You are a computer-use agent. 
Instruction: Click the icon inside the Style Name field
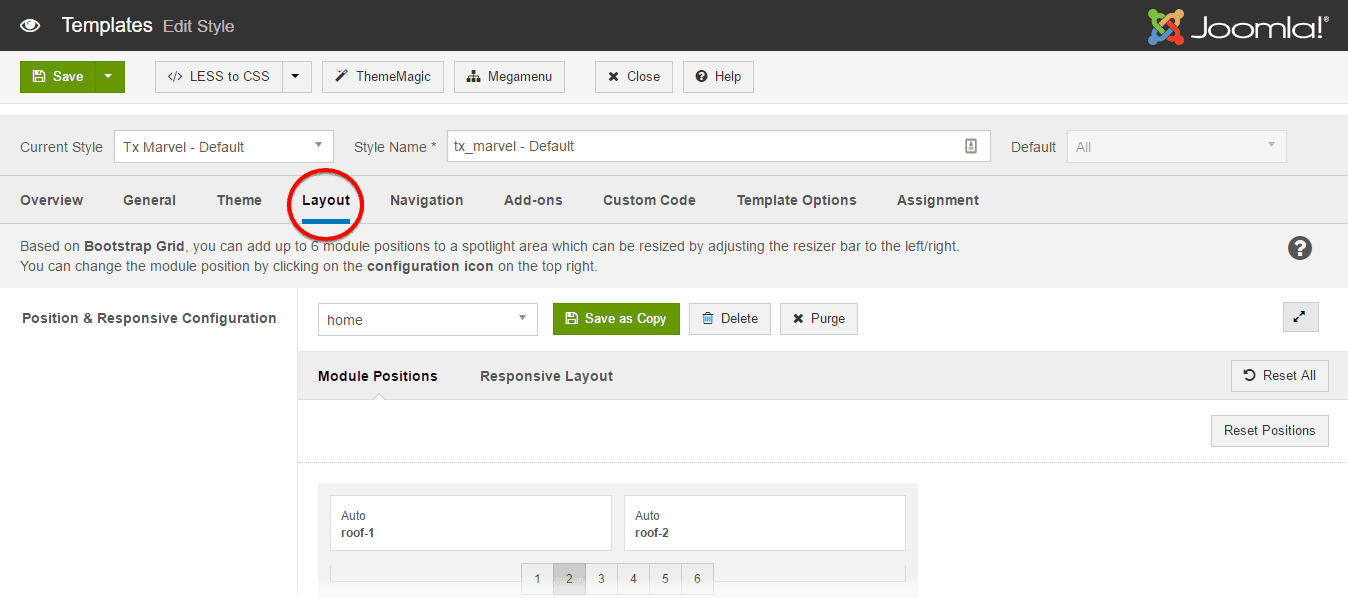(x=970, y=146)
